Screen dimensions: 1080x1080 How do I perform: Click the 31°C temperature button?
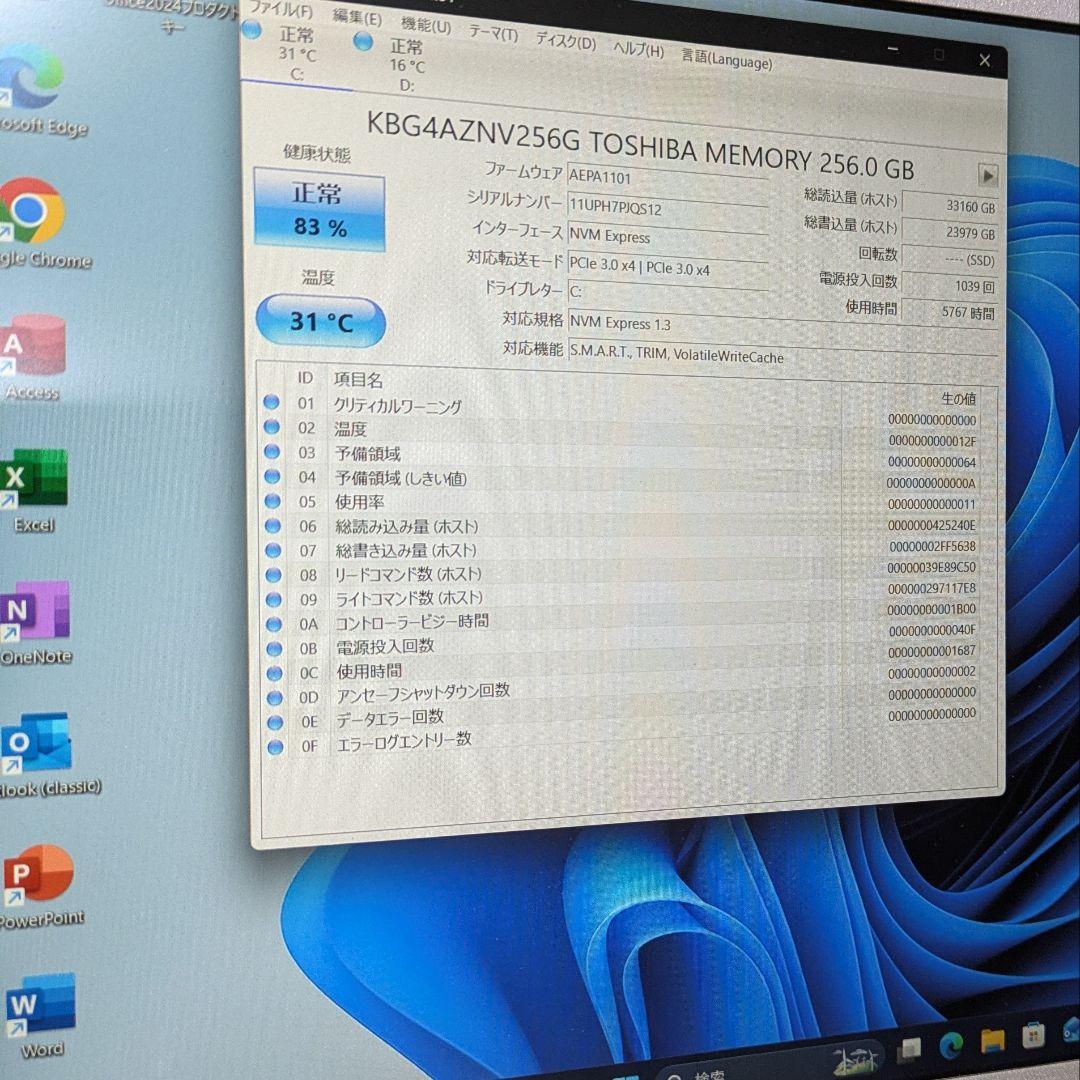[320, 320]
